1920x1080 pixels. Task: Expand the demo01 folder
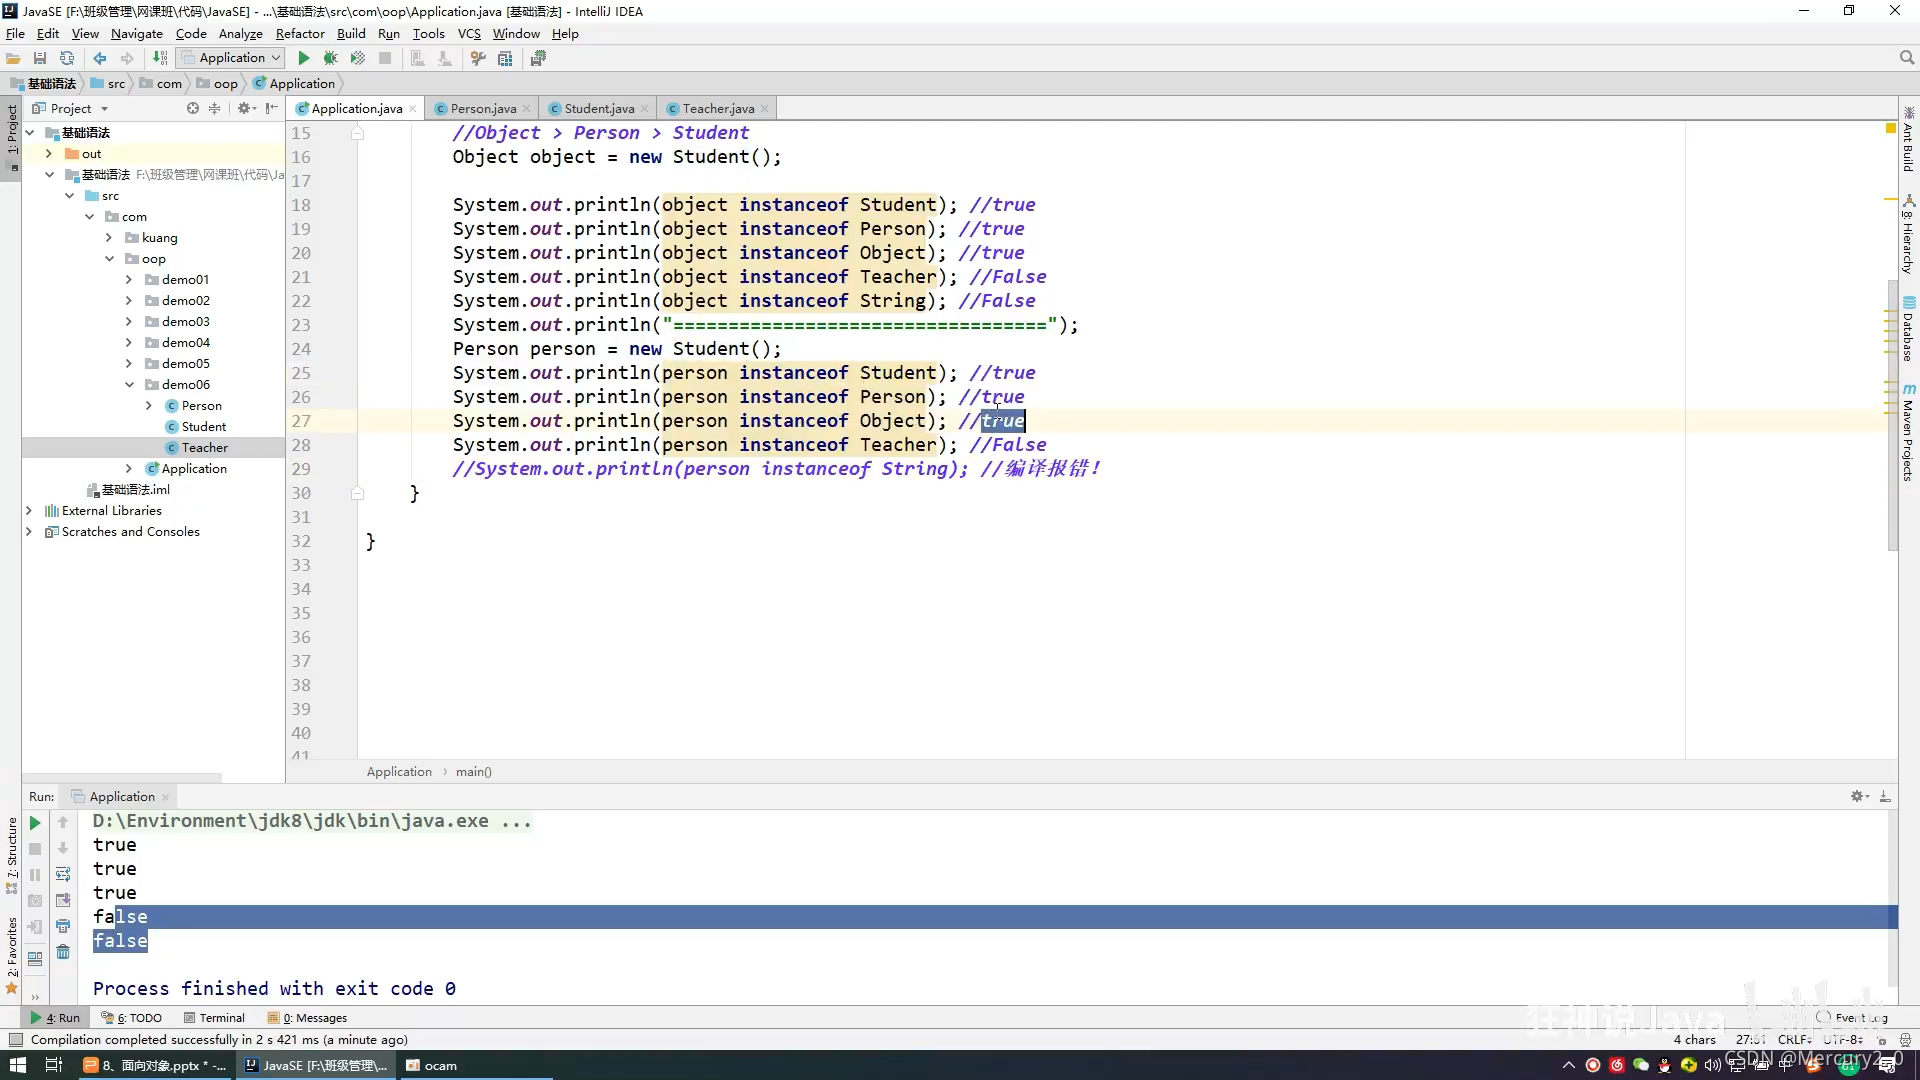click(129, 280)
